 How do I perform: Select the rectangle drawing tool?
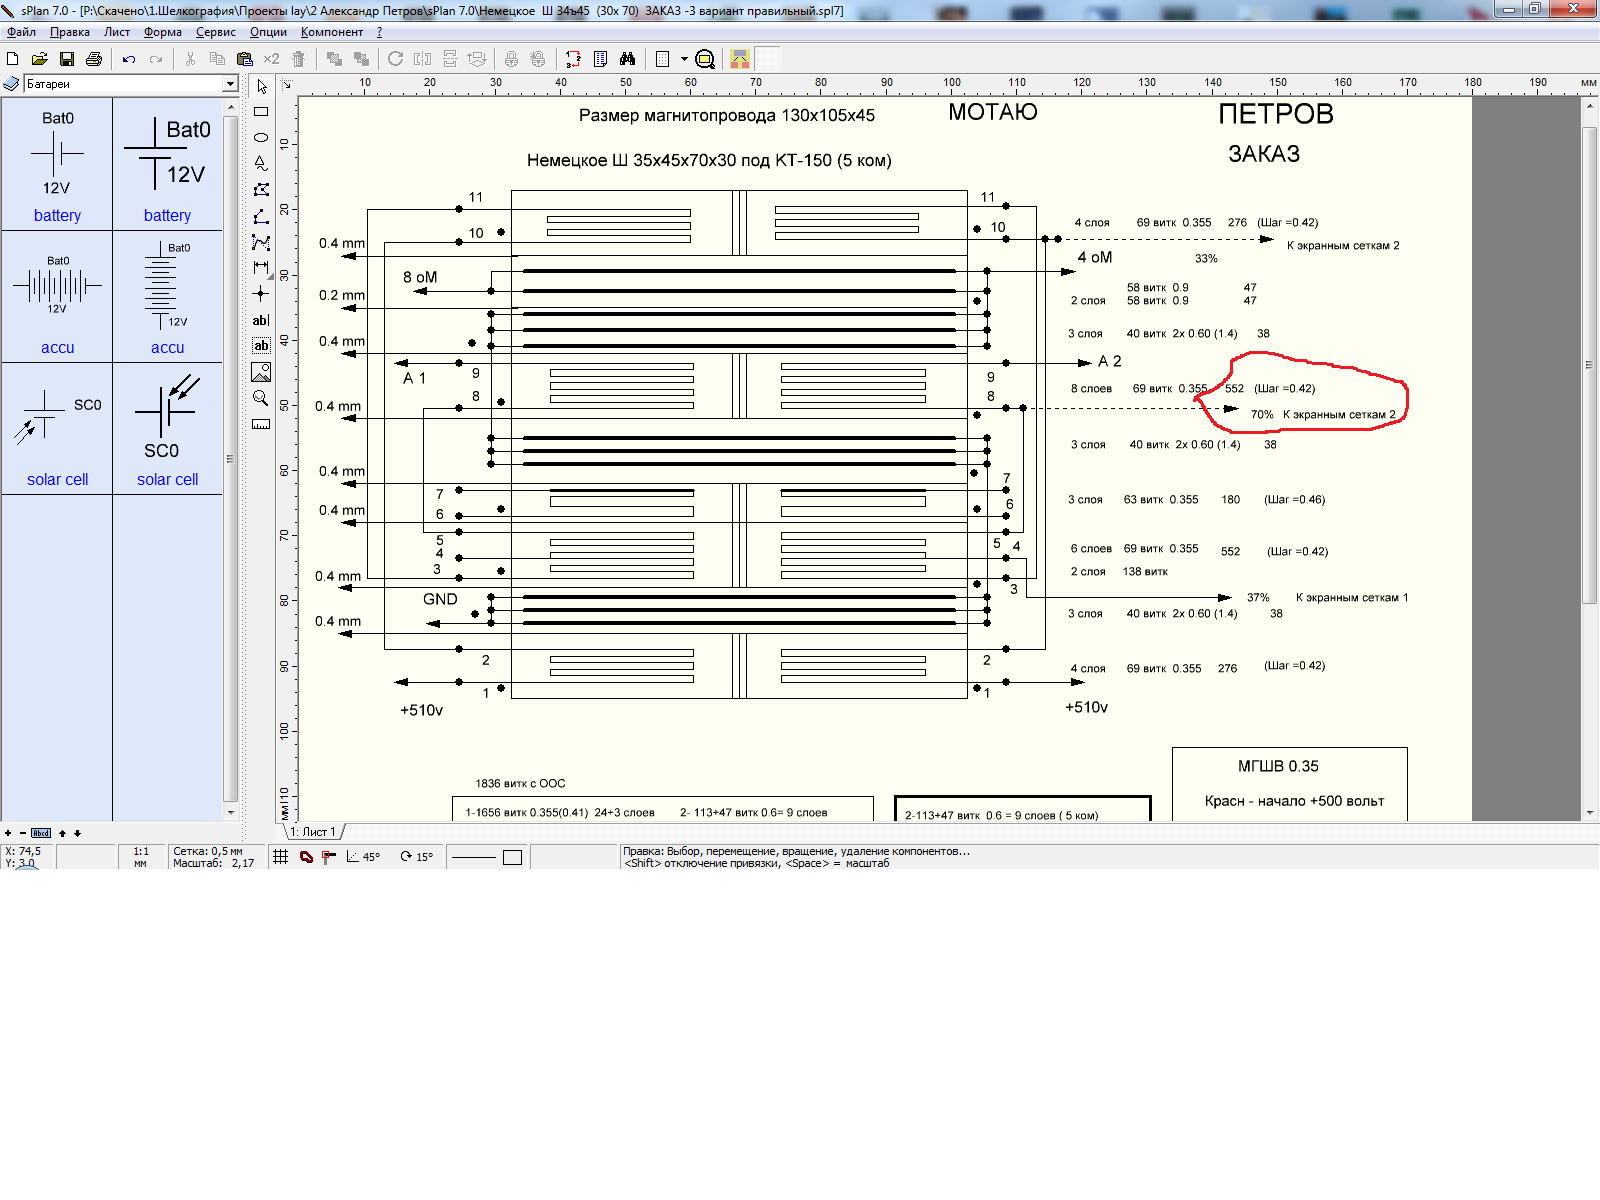[x=261, y=112]
